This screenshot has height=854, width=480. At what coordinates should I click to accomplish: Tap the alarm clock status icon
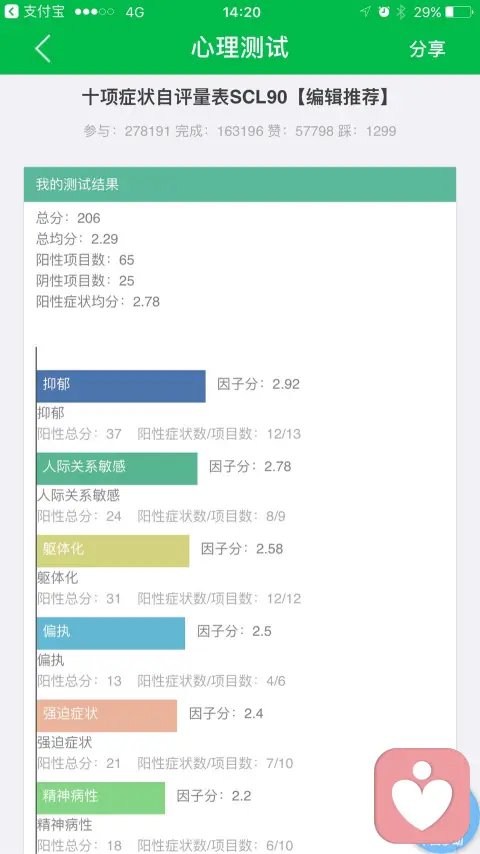pos(384,11)
